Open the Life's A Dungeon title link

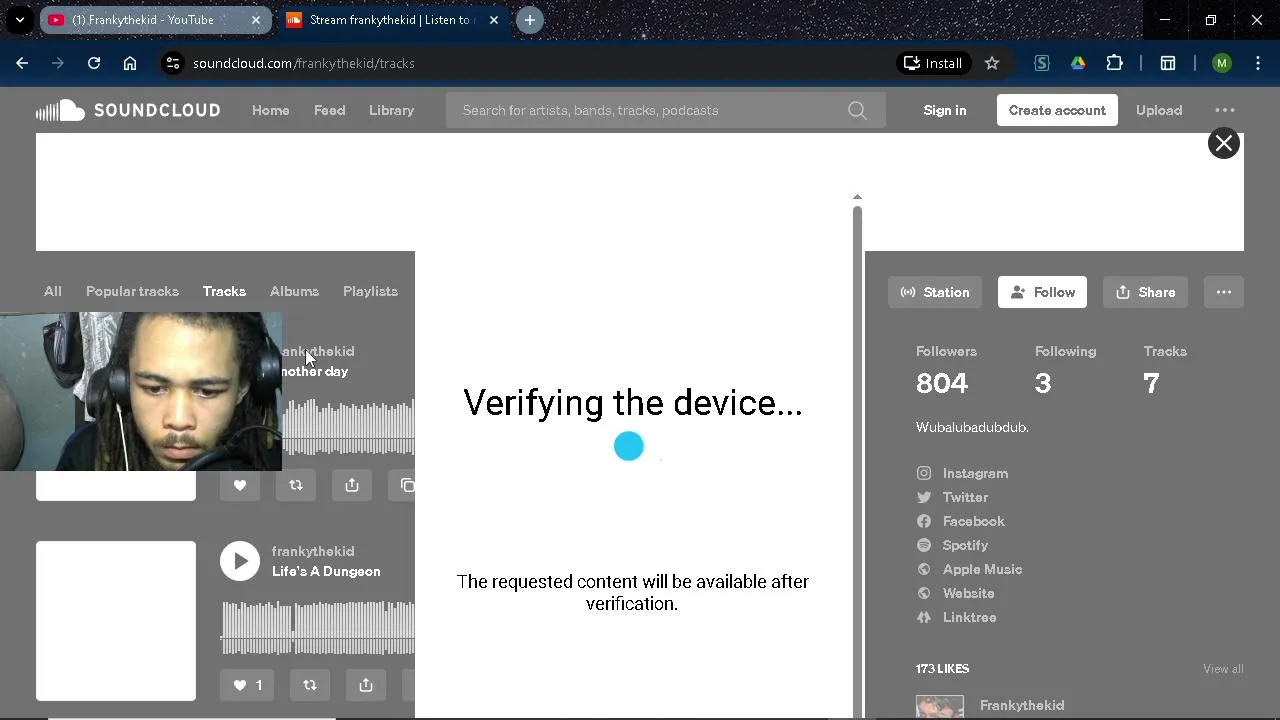click(x=326, y=571)
